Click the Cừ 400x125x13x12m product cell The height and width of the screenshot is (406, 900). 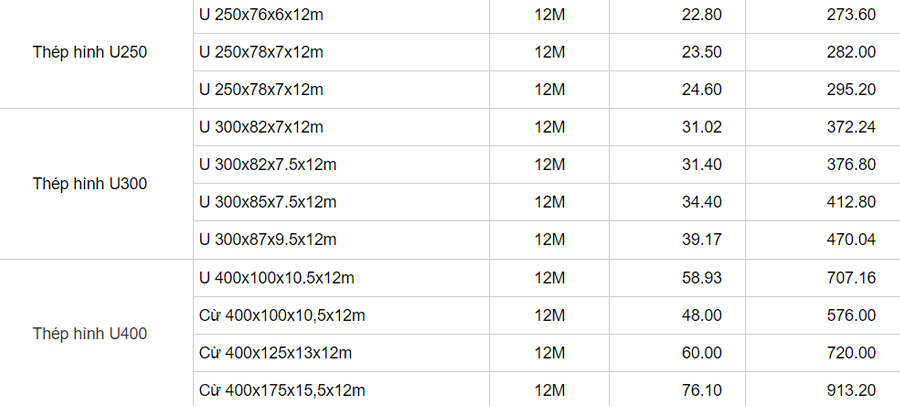[275, 353]
